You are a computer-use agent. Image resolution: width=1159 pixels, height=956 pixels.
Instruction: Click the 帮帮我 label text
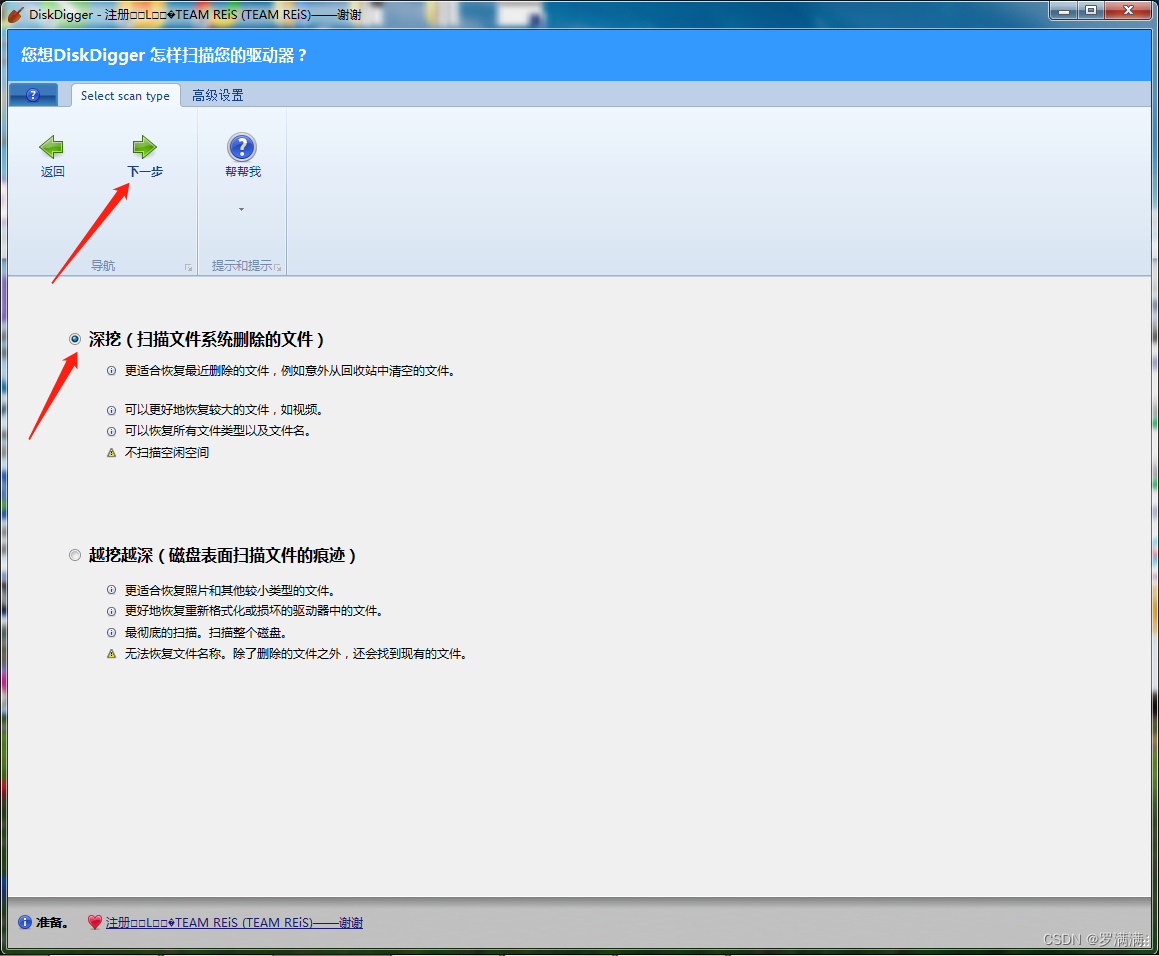(243, 172)
